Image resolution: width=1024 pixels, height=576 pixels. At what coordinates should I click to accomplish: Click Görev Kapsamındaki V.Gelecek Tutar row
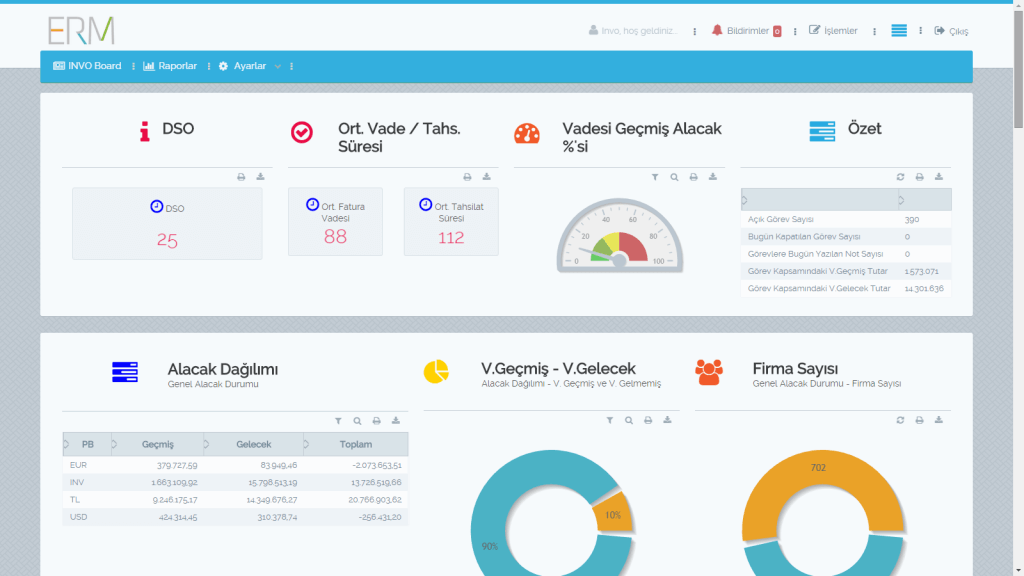(x=846, y=288)
